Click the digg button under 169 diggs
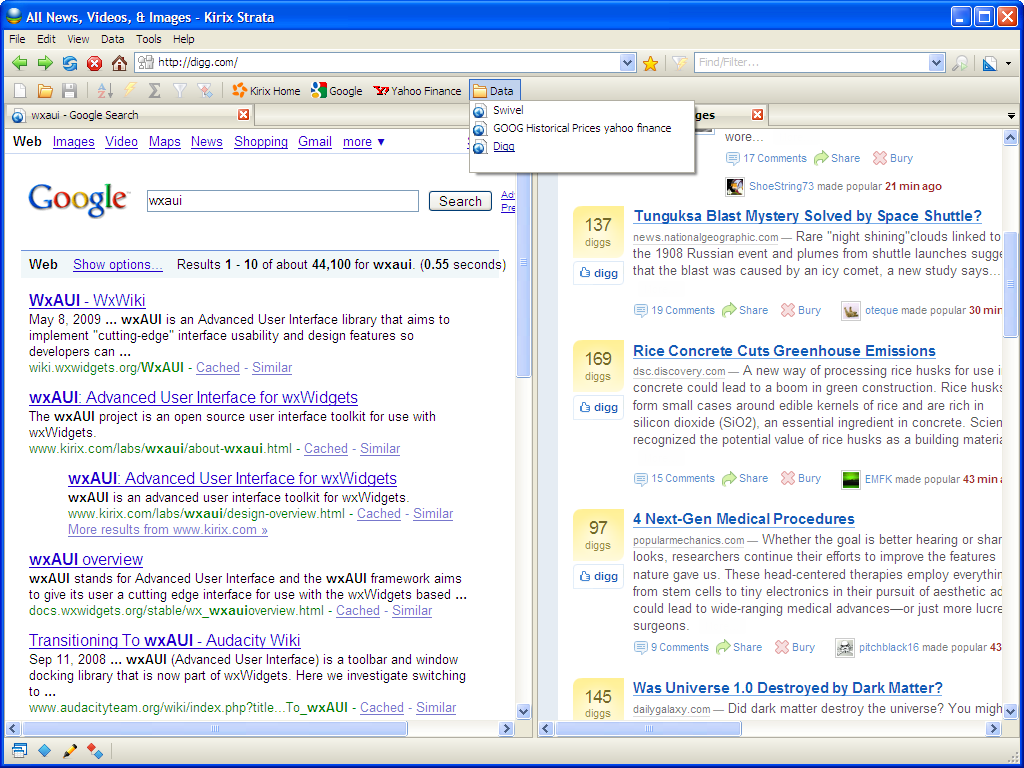 [599, 407]
